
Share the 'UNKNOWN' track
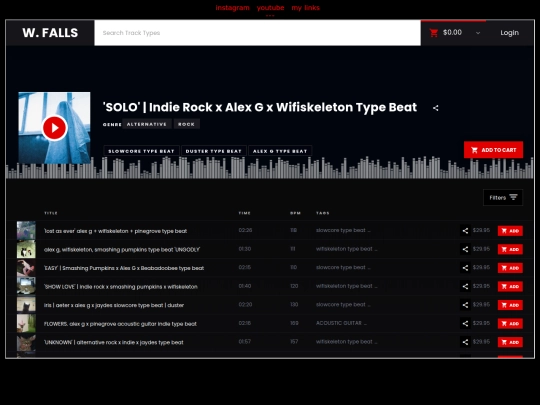465,342
